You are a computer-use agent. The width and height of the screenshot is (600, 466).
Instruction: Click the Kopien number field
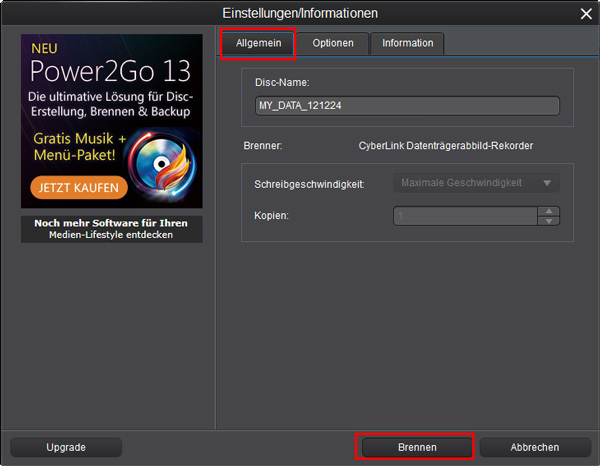[465, 216]
